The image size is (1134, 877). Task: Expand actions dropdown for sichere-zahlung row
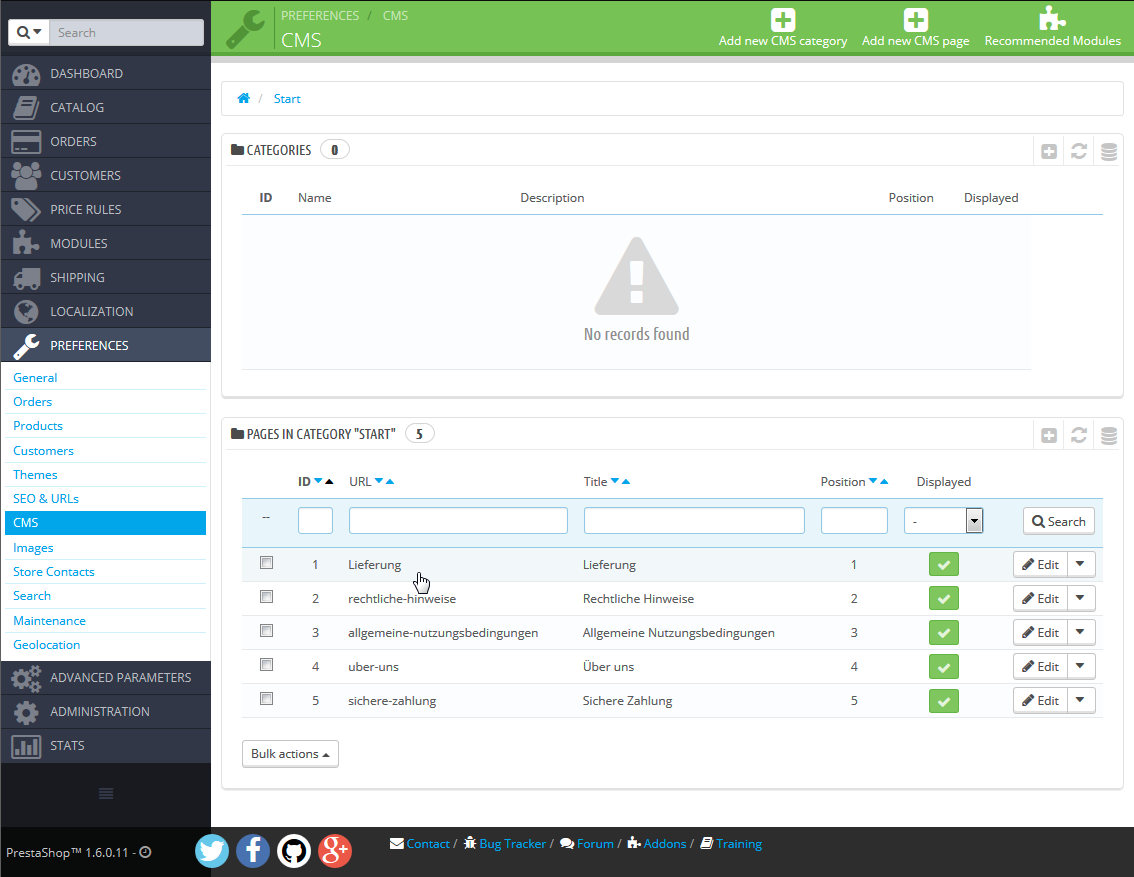coord(1080,700)
